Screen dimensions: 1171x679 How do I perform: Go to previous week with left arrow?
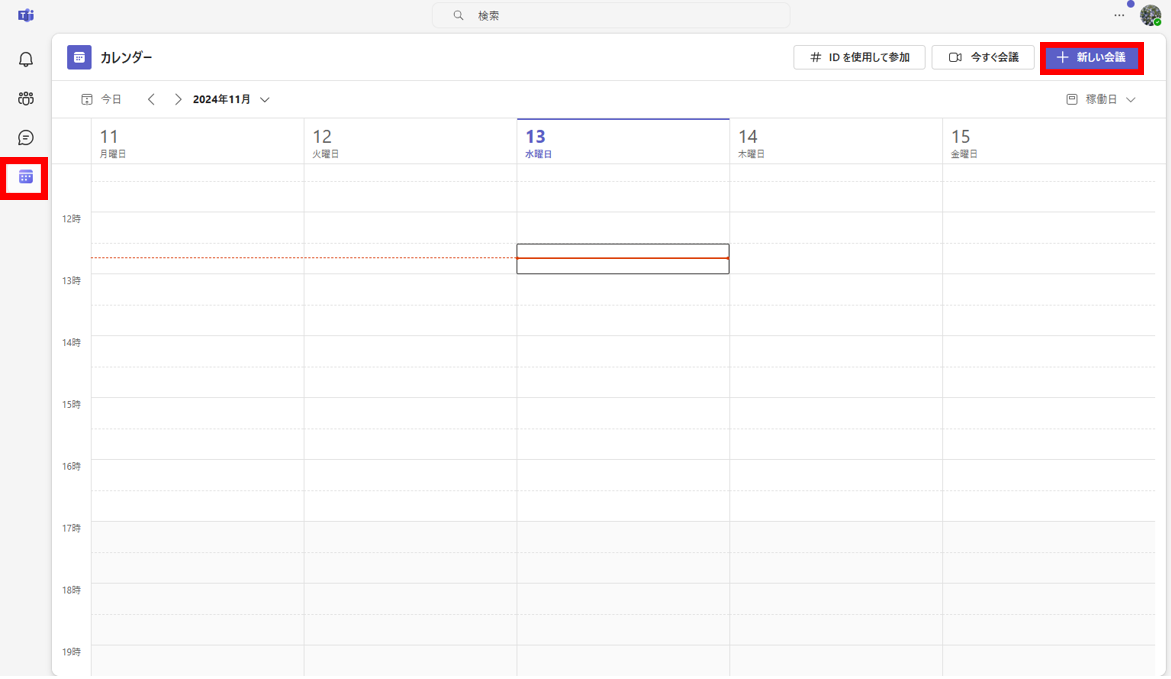pyautogui.click(x=151, y=100)
